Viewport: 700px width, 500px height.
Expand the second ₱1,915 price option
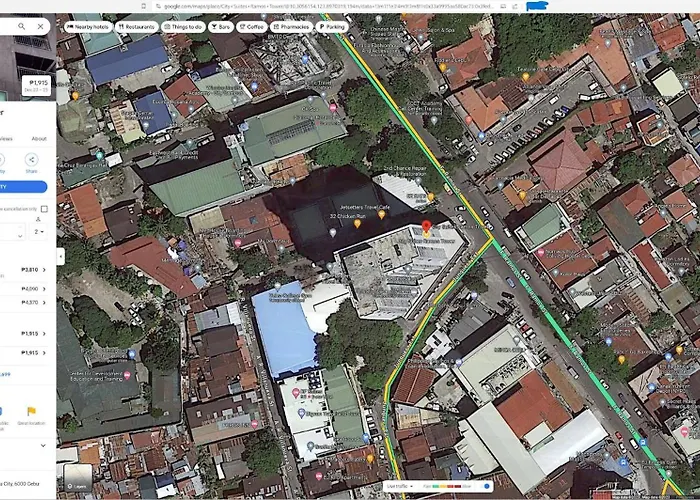point(44,353)
